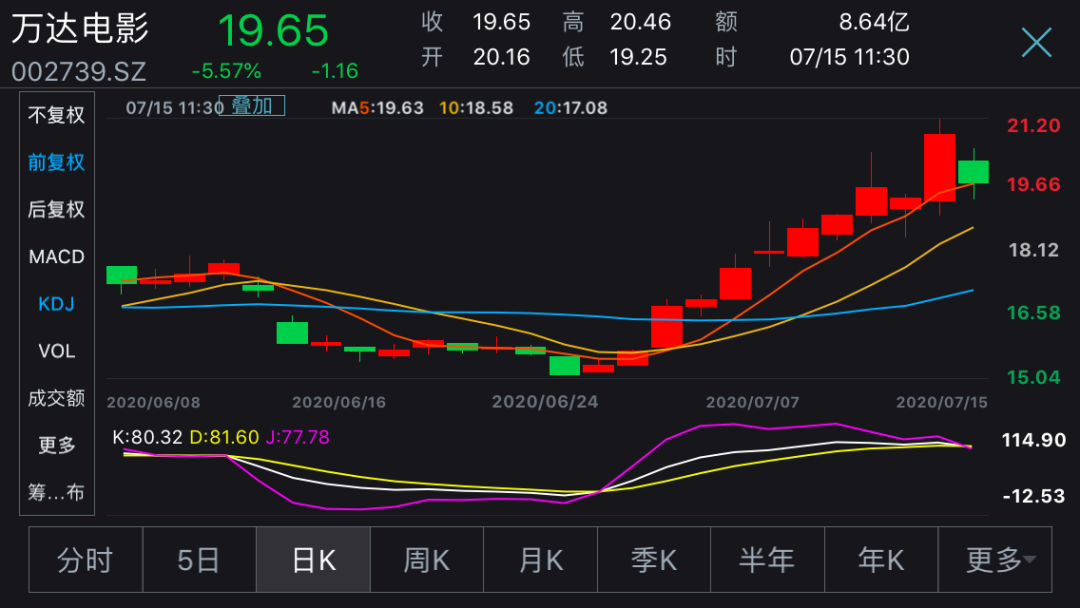Switch to the 年K tab
This screenshot has height=608, width=1080.
[881, 560]
